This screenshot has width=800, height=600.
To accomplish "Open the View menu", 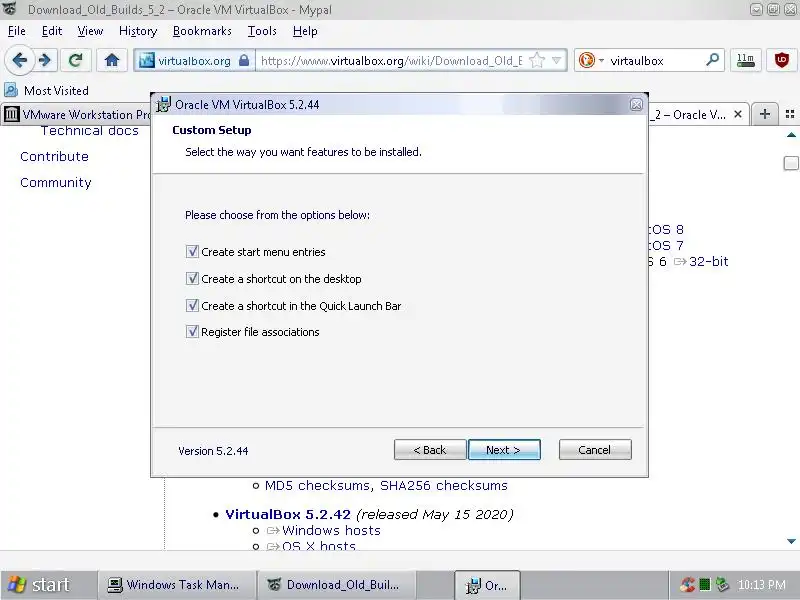I will click(x=90, y=31).
